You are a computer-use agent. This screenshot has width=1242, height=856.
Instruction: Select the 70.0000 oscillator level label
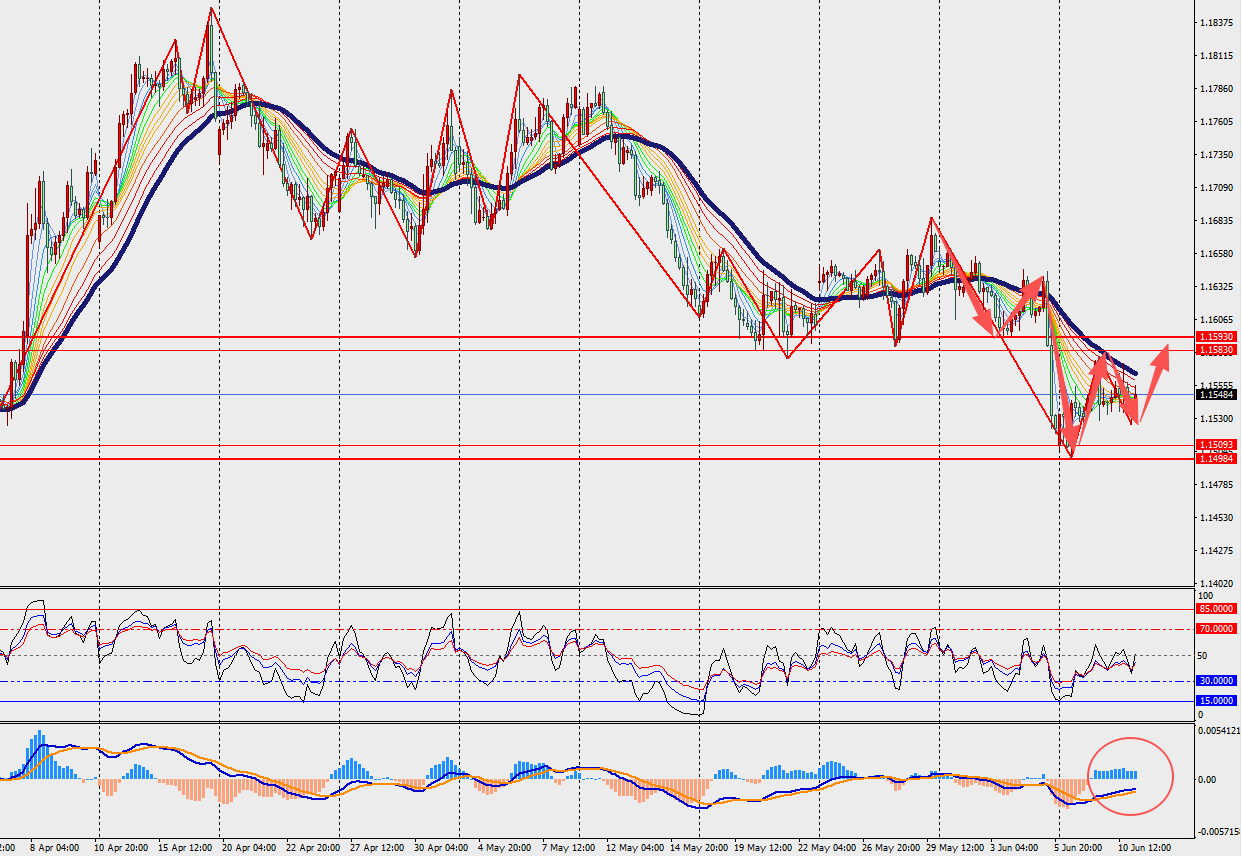[x=1217, y=629]
